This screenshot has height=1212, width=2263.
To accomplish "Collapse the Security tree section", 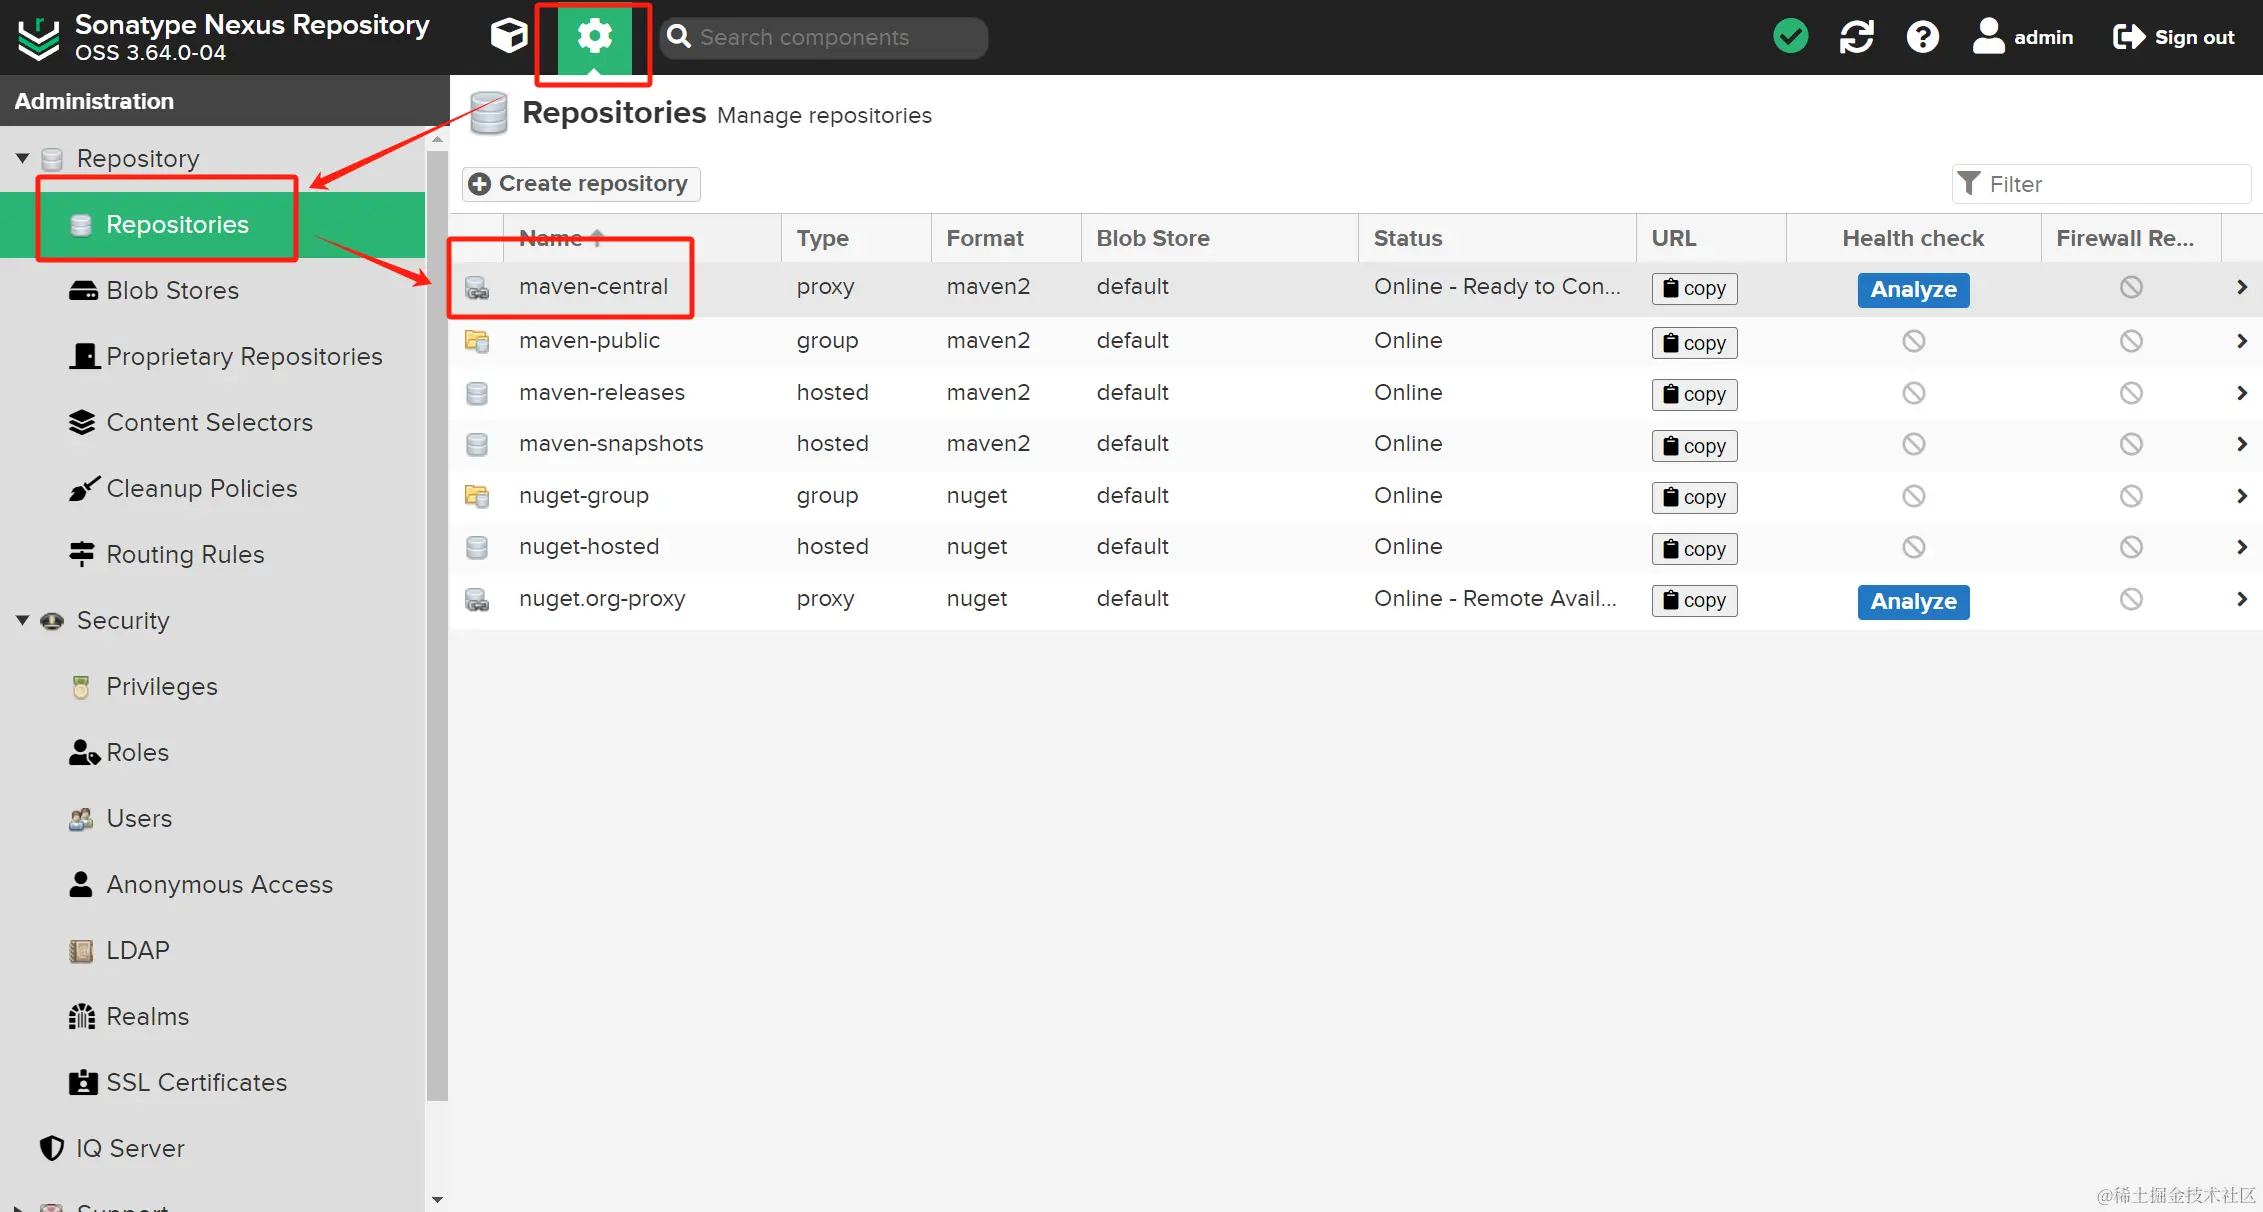I will tap(22, 620).
